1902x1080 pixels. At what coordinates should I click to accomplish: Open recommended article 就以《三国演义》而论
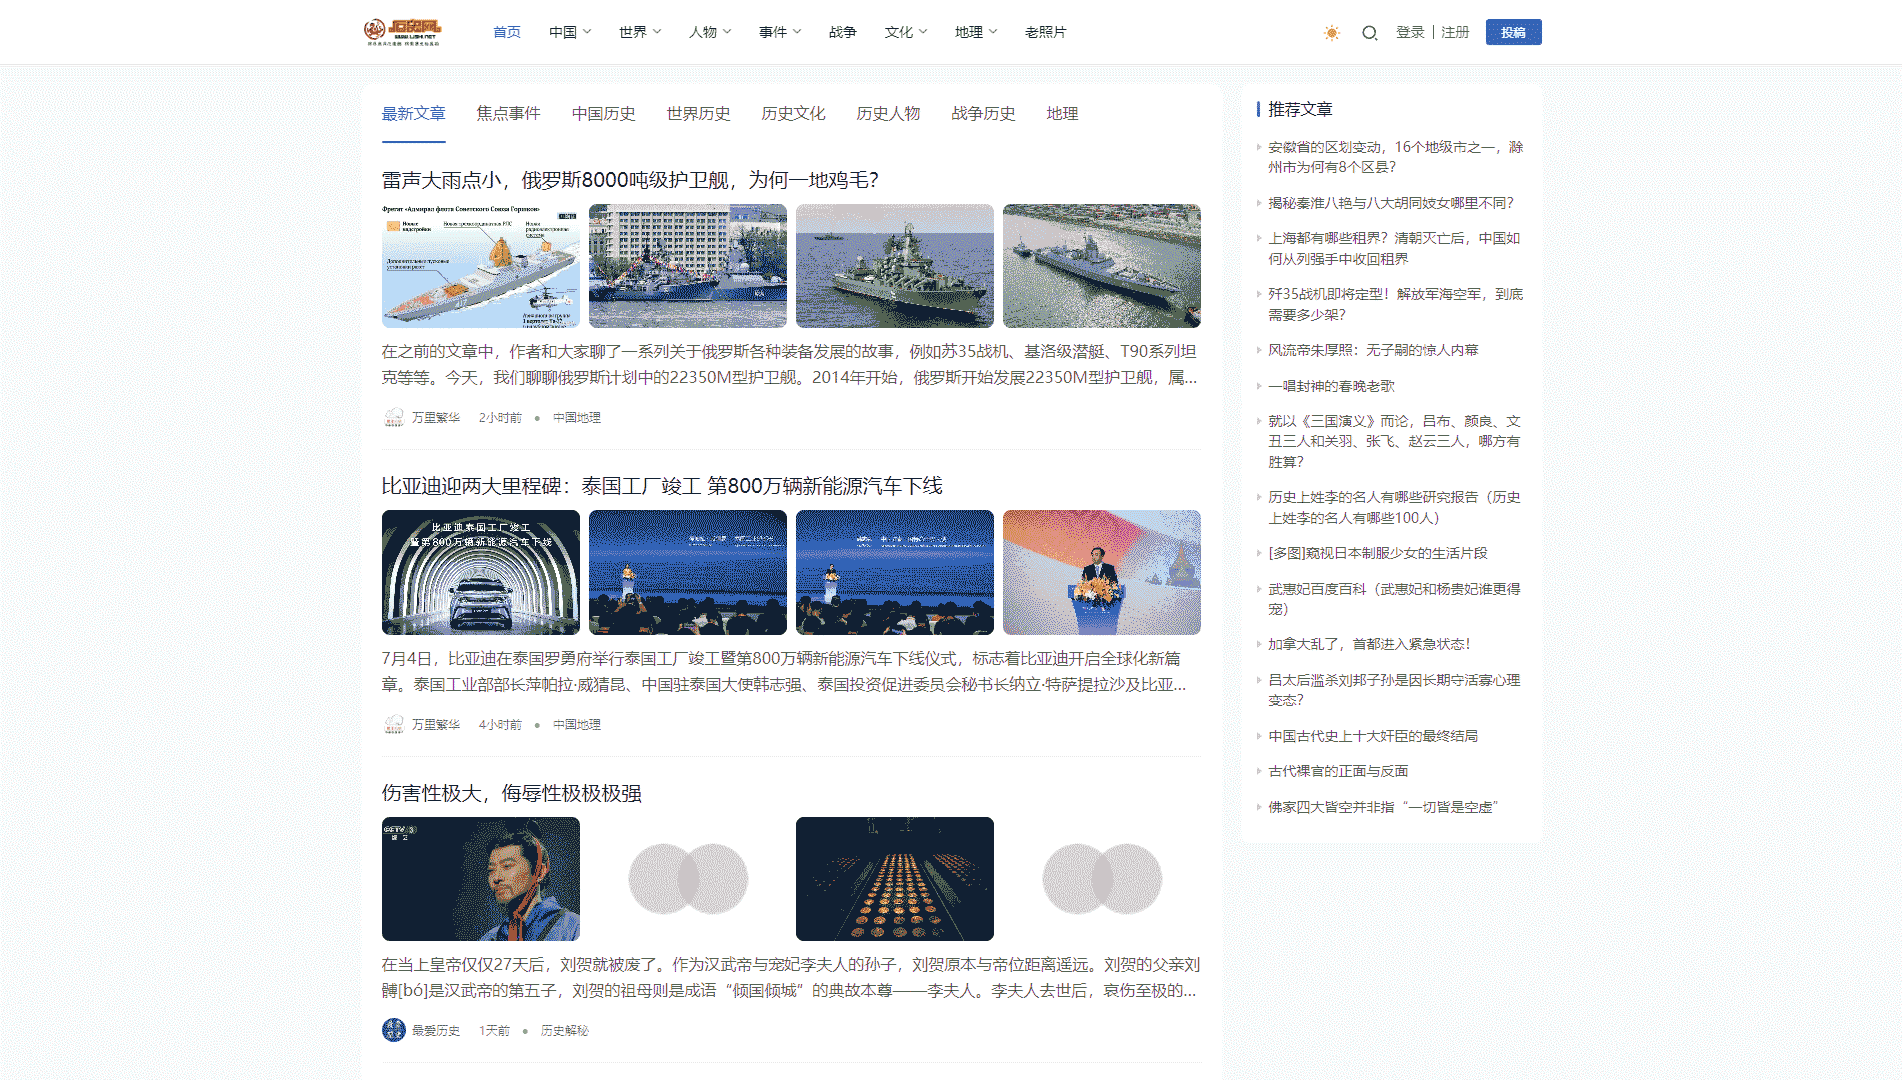(1394, 441)
